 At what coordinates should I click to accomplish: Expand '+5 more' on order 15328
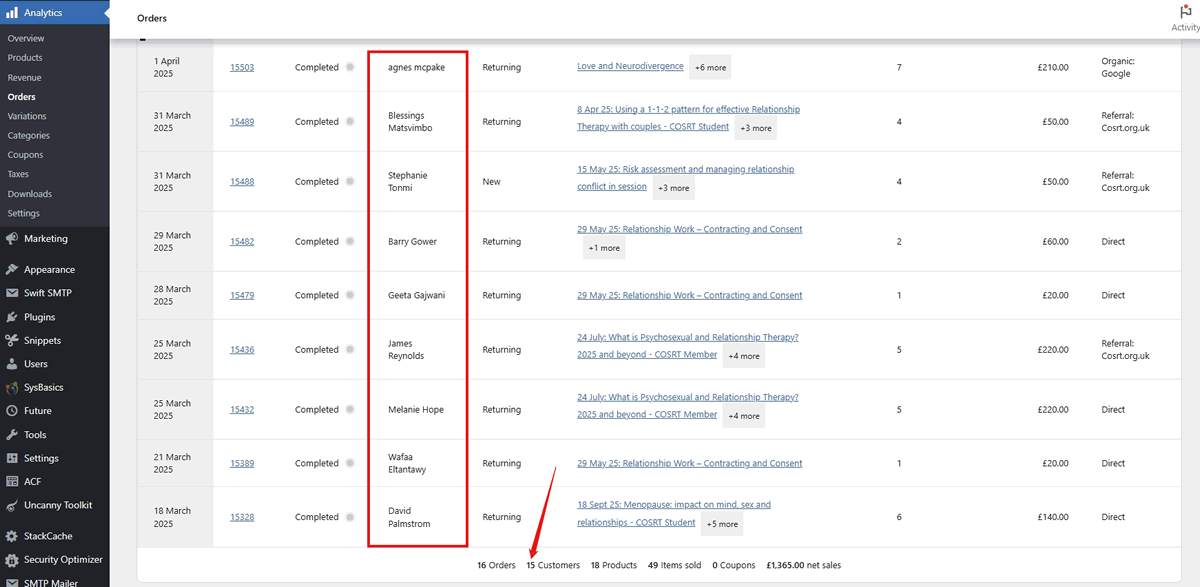click(x=722, y=524)
